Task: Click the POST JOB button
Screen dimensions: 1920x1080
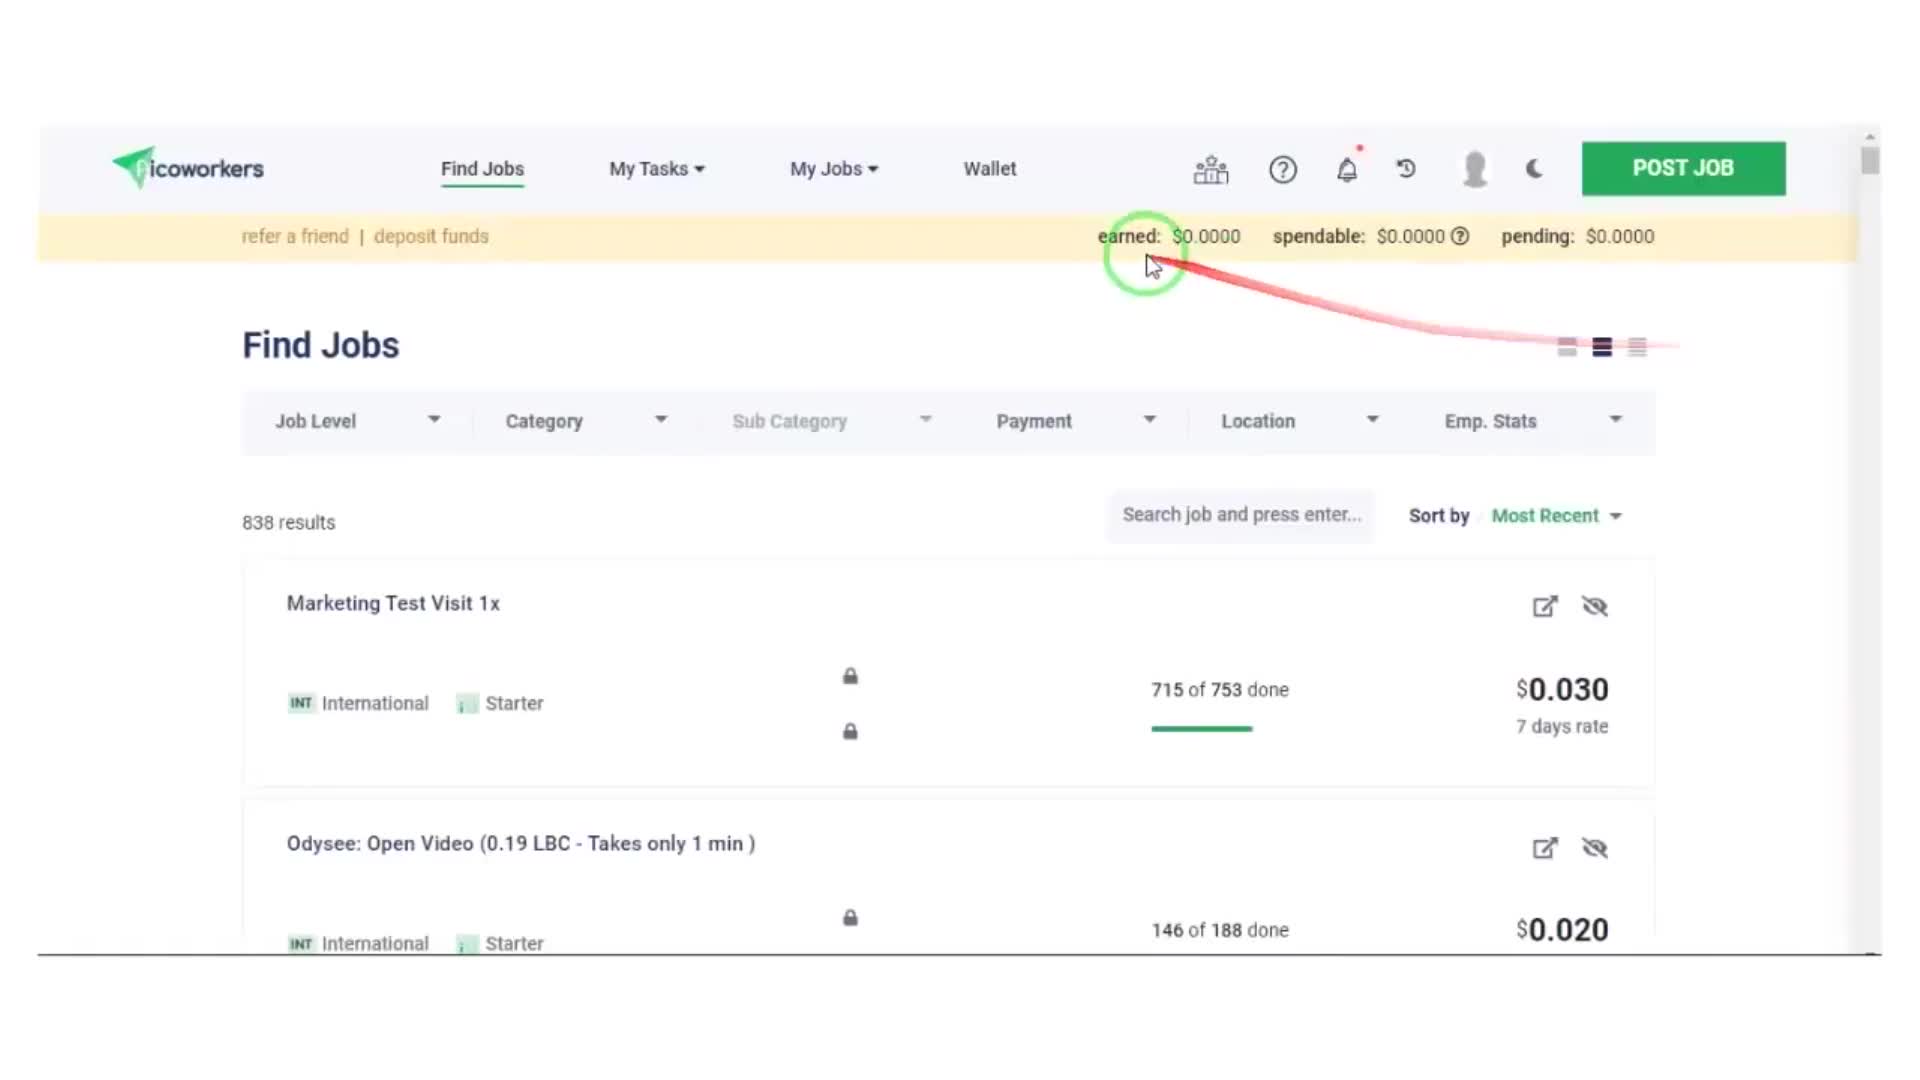Action: [x=1683, y=168]
